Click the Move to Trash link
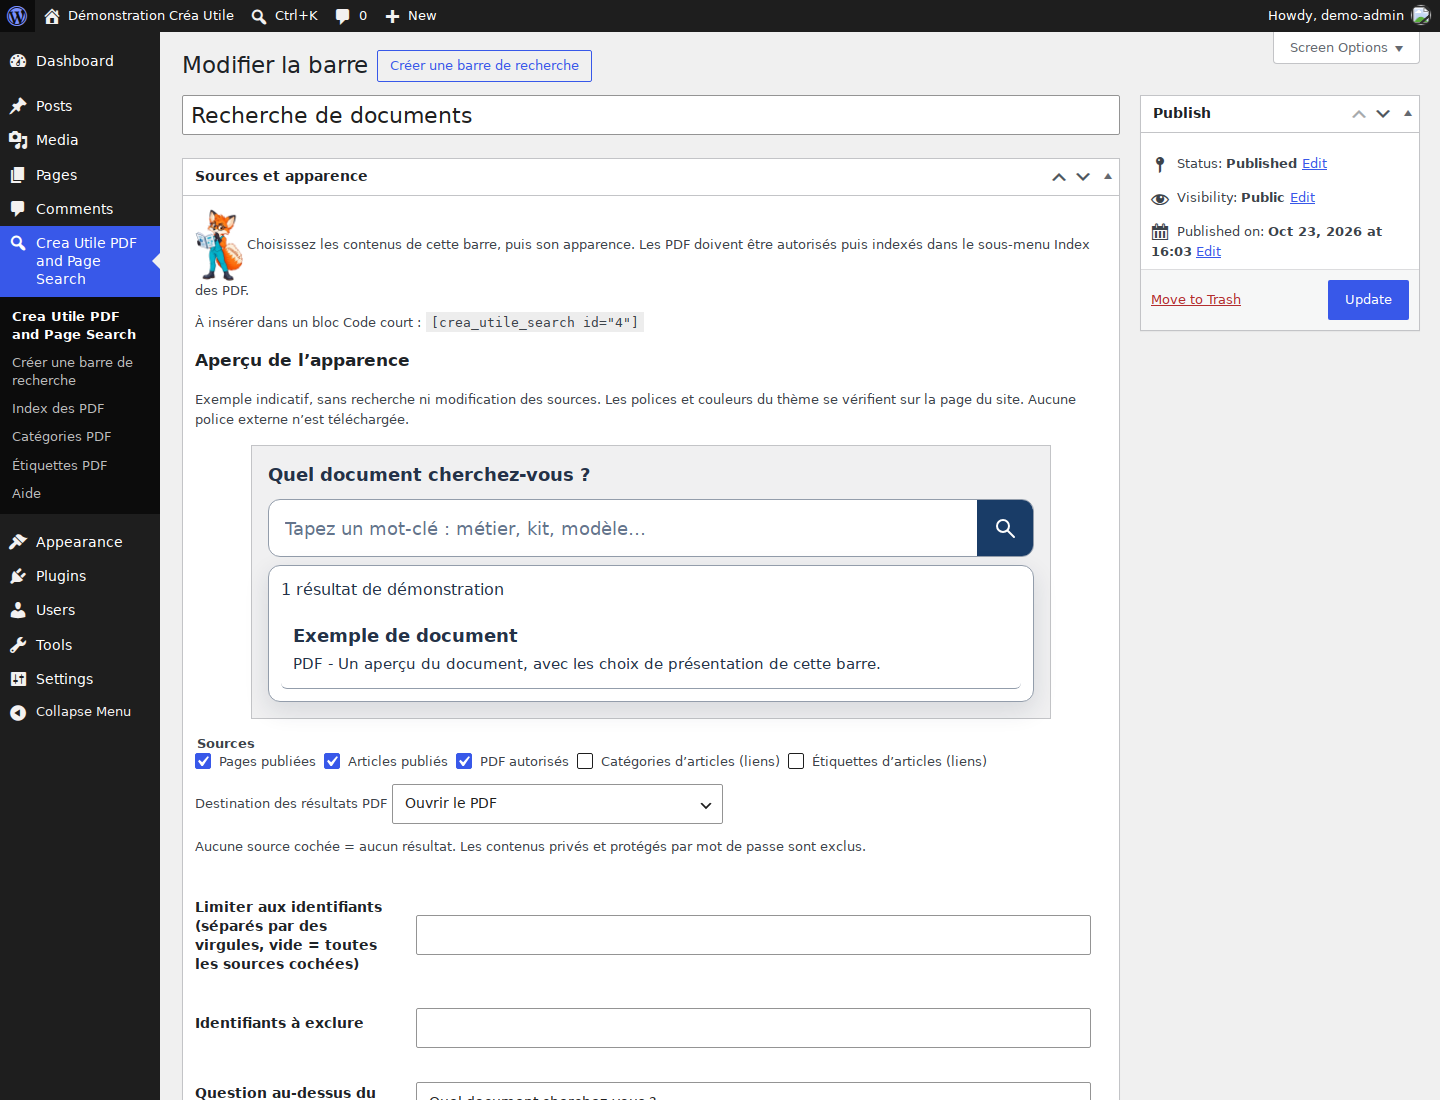 click(1196, 299)
